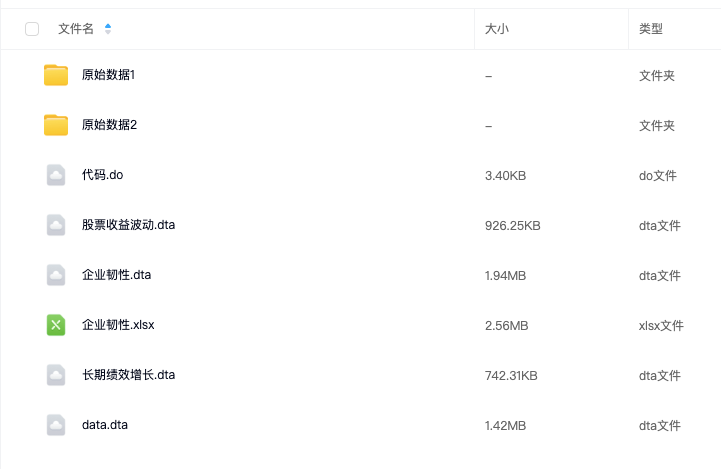Click the data.dta file icon
This screenshot has height=469, width=721.
[x=56, y=425]
